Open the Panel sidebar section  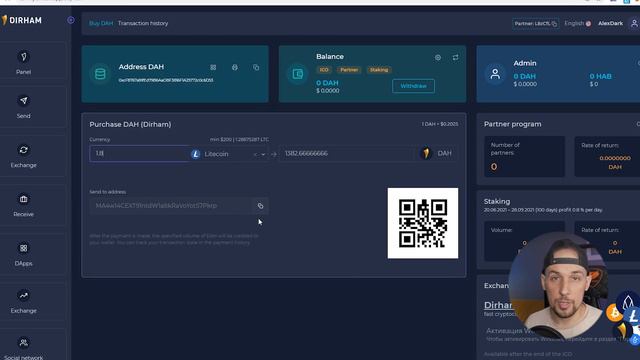[23, 63]
